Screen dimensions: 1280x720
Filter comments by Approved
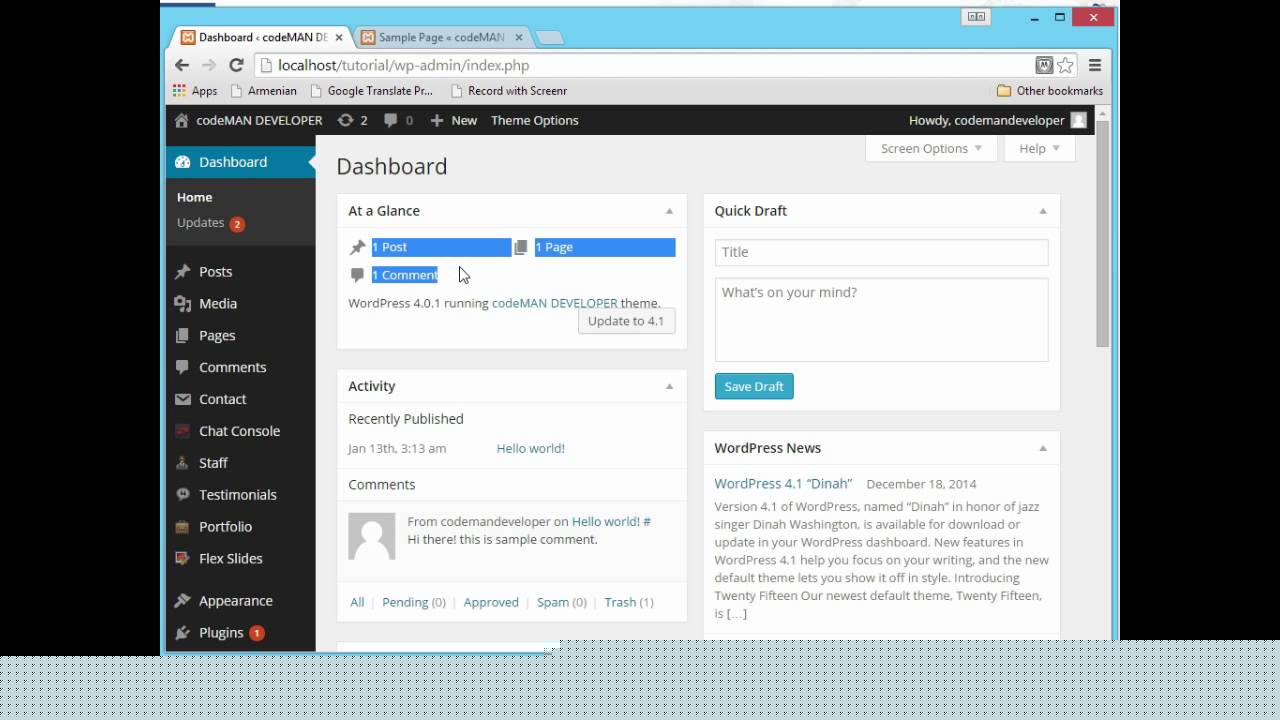click(491, 602)
